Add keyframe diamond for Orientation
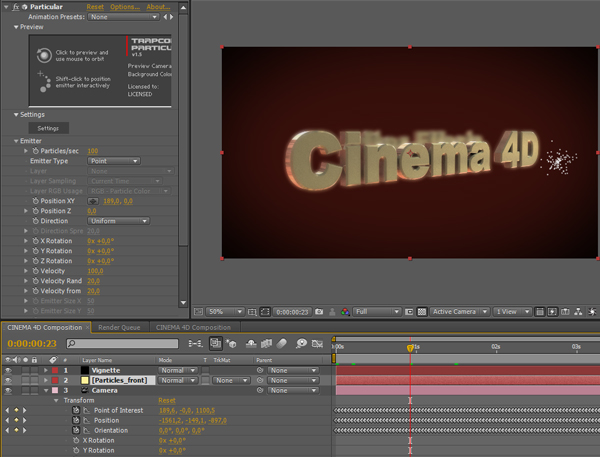Image resolution: width=600 pixels, height=457 pixels. point(16,430)
